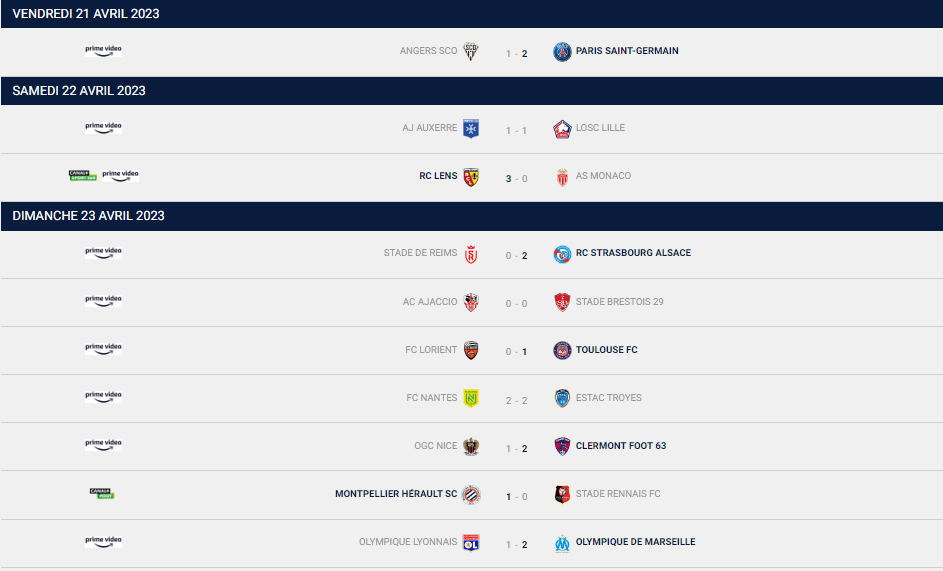Click the Dimanche 23 Avril 2023 header

click(472, 216)
